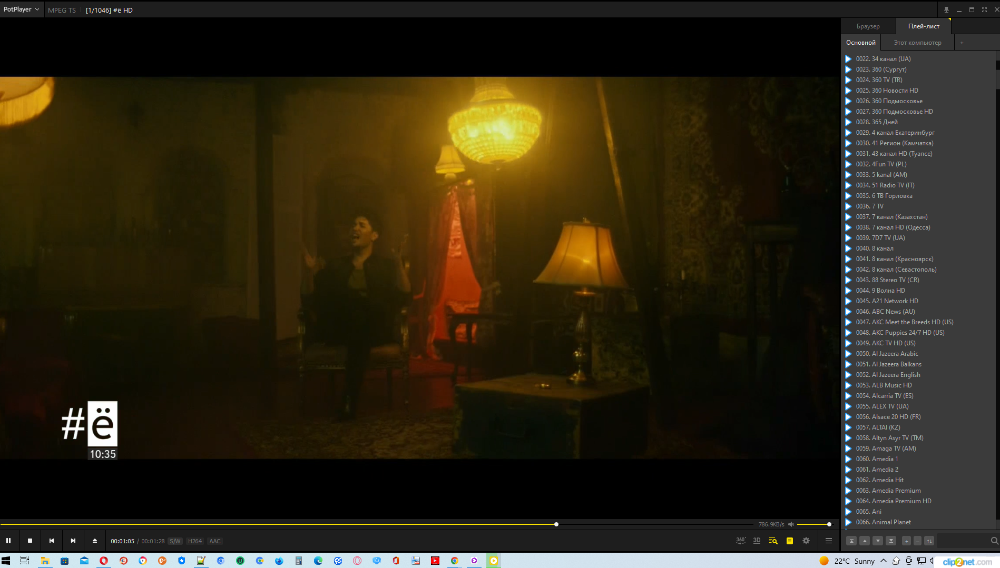Switch to the Плей-лист tab
This screenshot has width=1000, height=568.
tap(923, 26)
